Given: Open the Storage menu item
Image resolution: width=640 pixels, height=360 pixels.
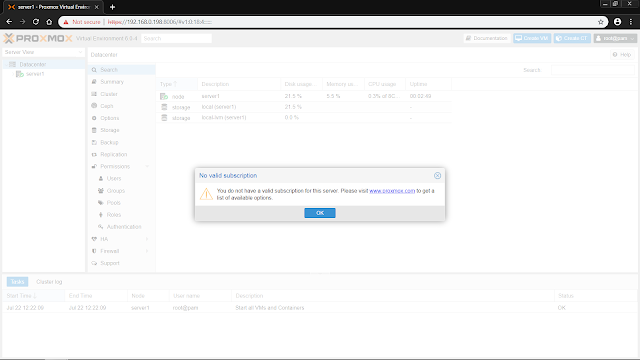Looking at the screenshot, I should pyautogui.click(x=121, y=130).
